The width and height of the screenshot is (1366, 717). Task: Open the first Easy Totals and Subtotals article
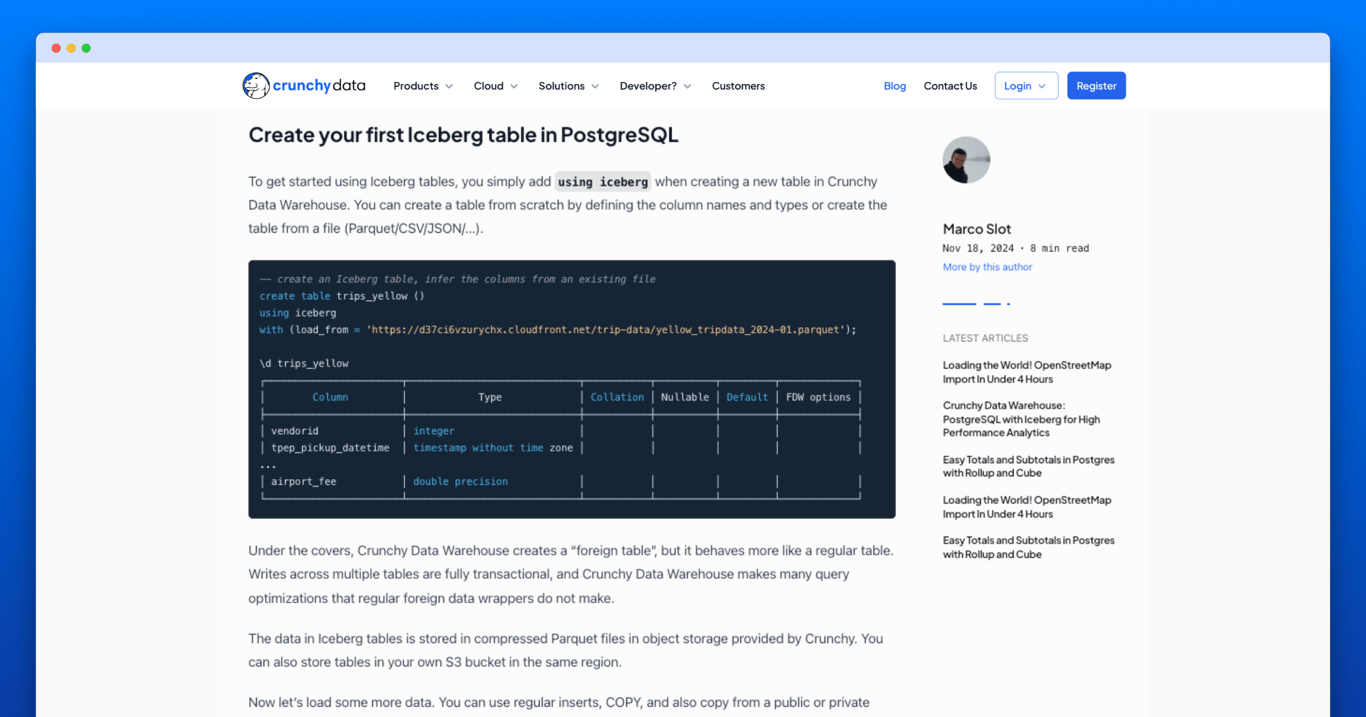1028,466
